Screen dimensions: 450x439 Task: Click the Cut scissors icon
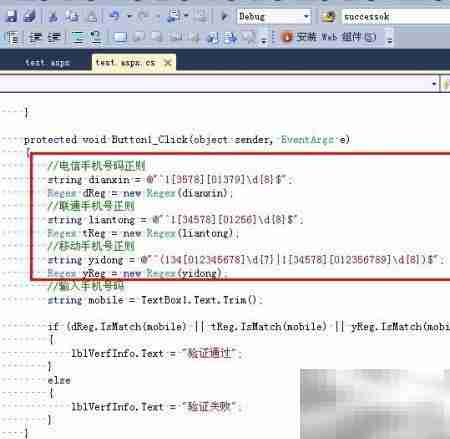click(53, 16)
